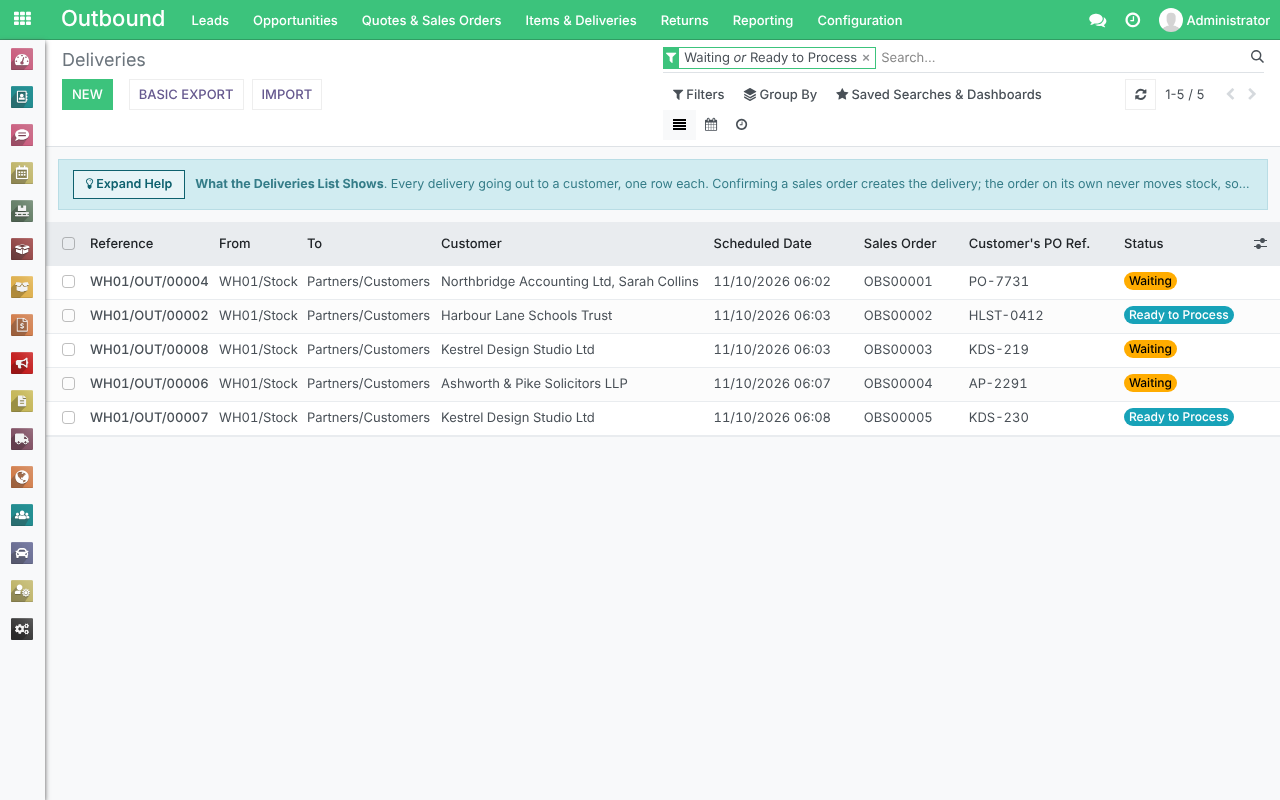Tick checkbox for WH01/OUT/00004
The width and height of the screenshot is (1280, 800).
pyautogui.click(x=68, y=282)
